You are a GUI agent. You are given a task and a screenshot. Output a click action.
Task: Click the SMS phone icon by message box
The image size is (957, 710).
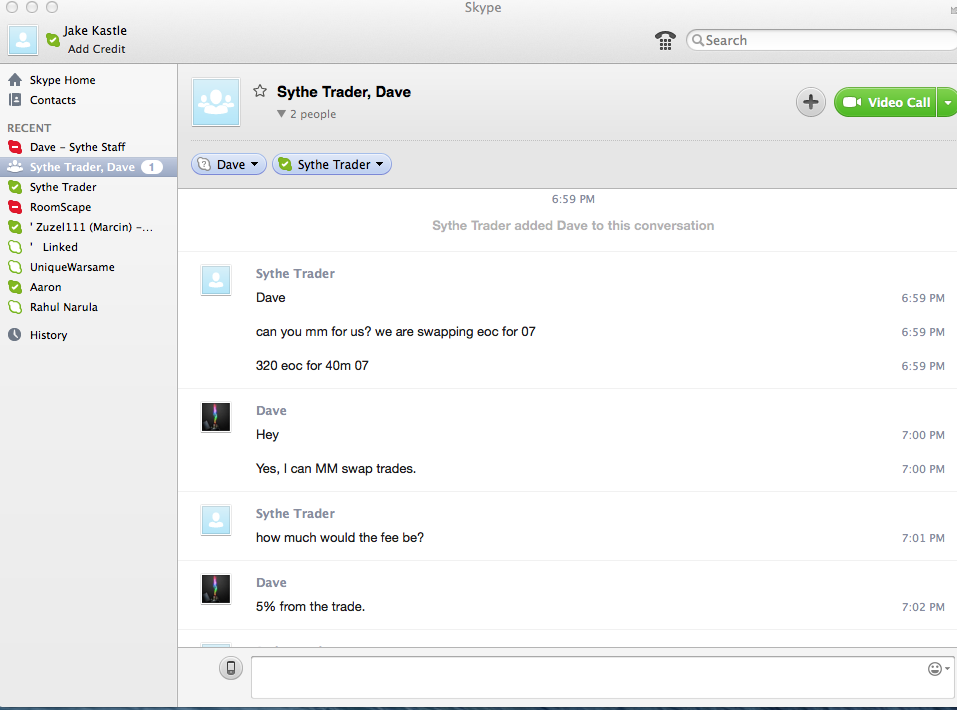tap(231, 668)
